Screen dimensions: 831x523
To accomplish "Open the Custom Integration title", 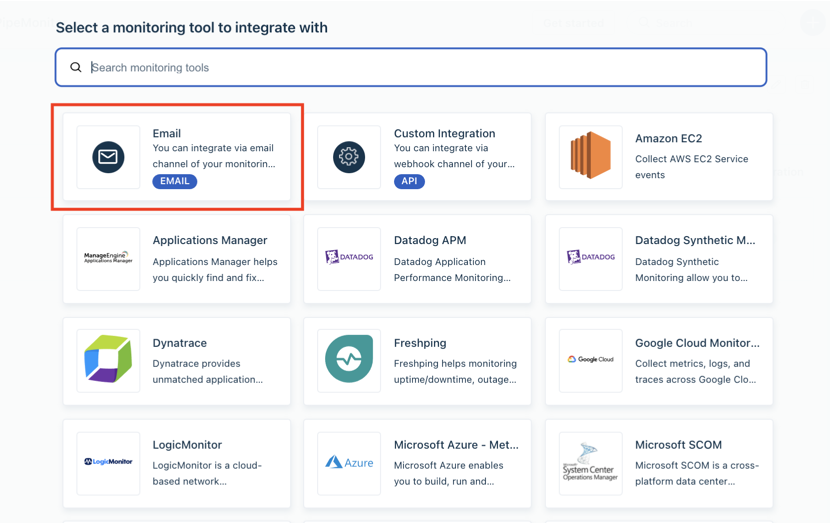I will coord(445,134).
